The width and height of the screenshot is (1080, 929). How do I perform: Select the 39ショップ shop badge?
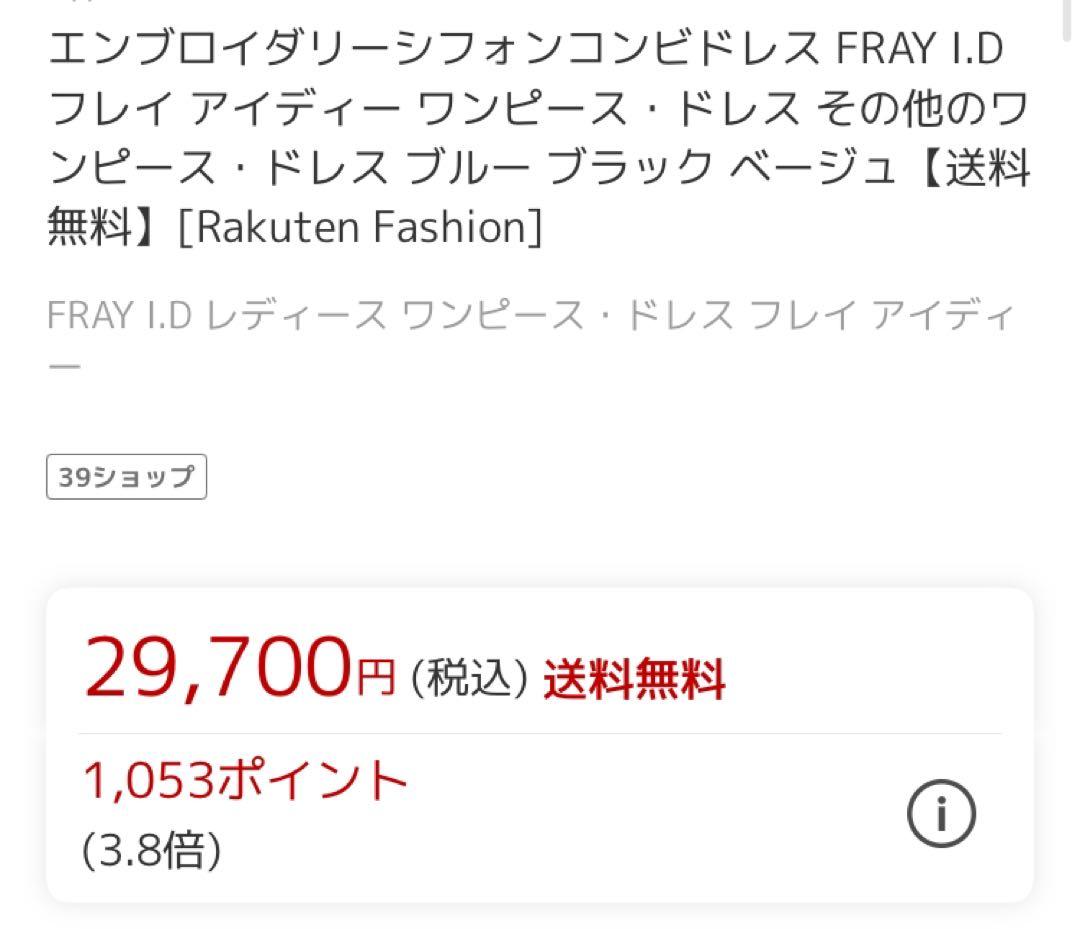point(126,476)
